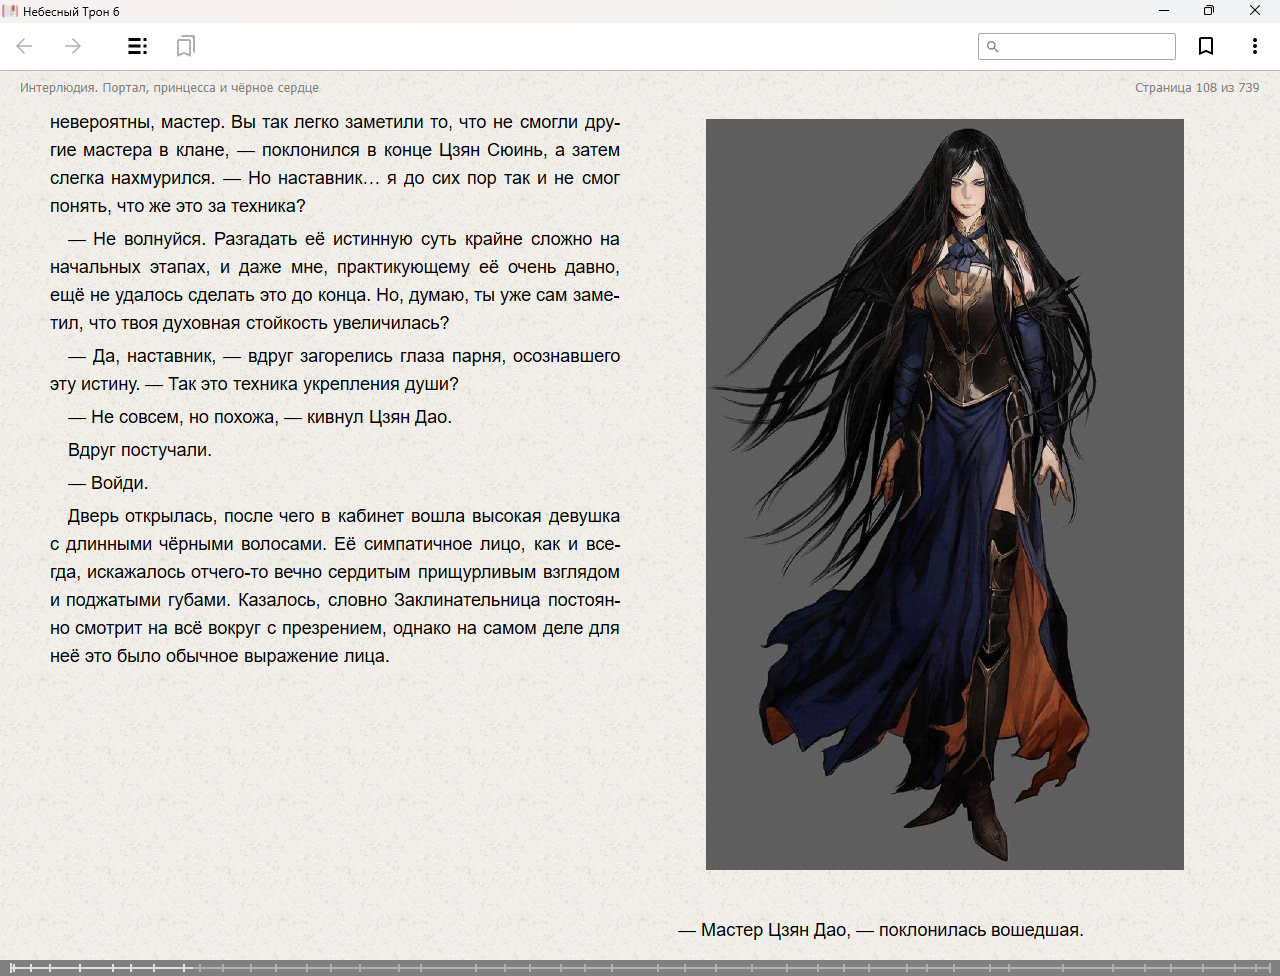Restore down the reader window
The width and height of the screenshot is (1280, 976).
click(1209, 11)
